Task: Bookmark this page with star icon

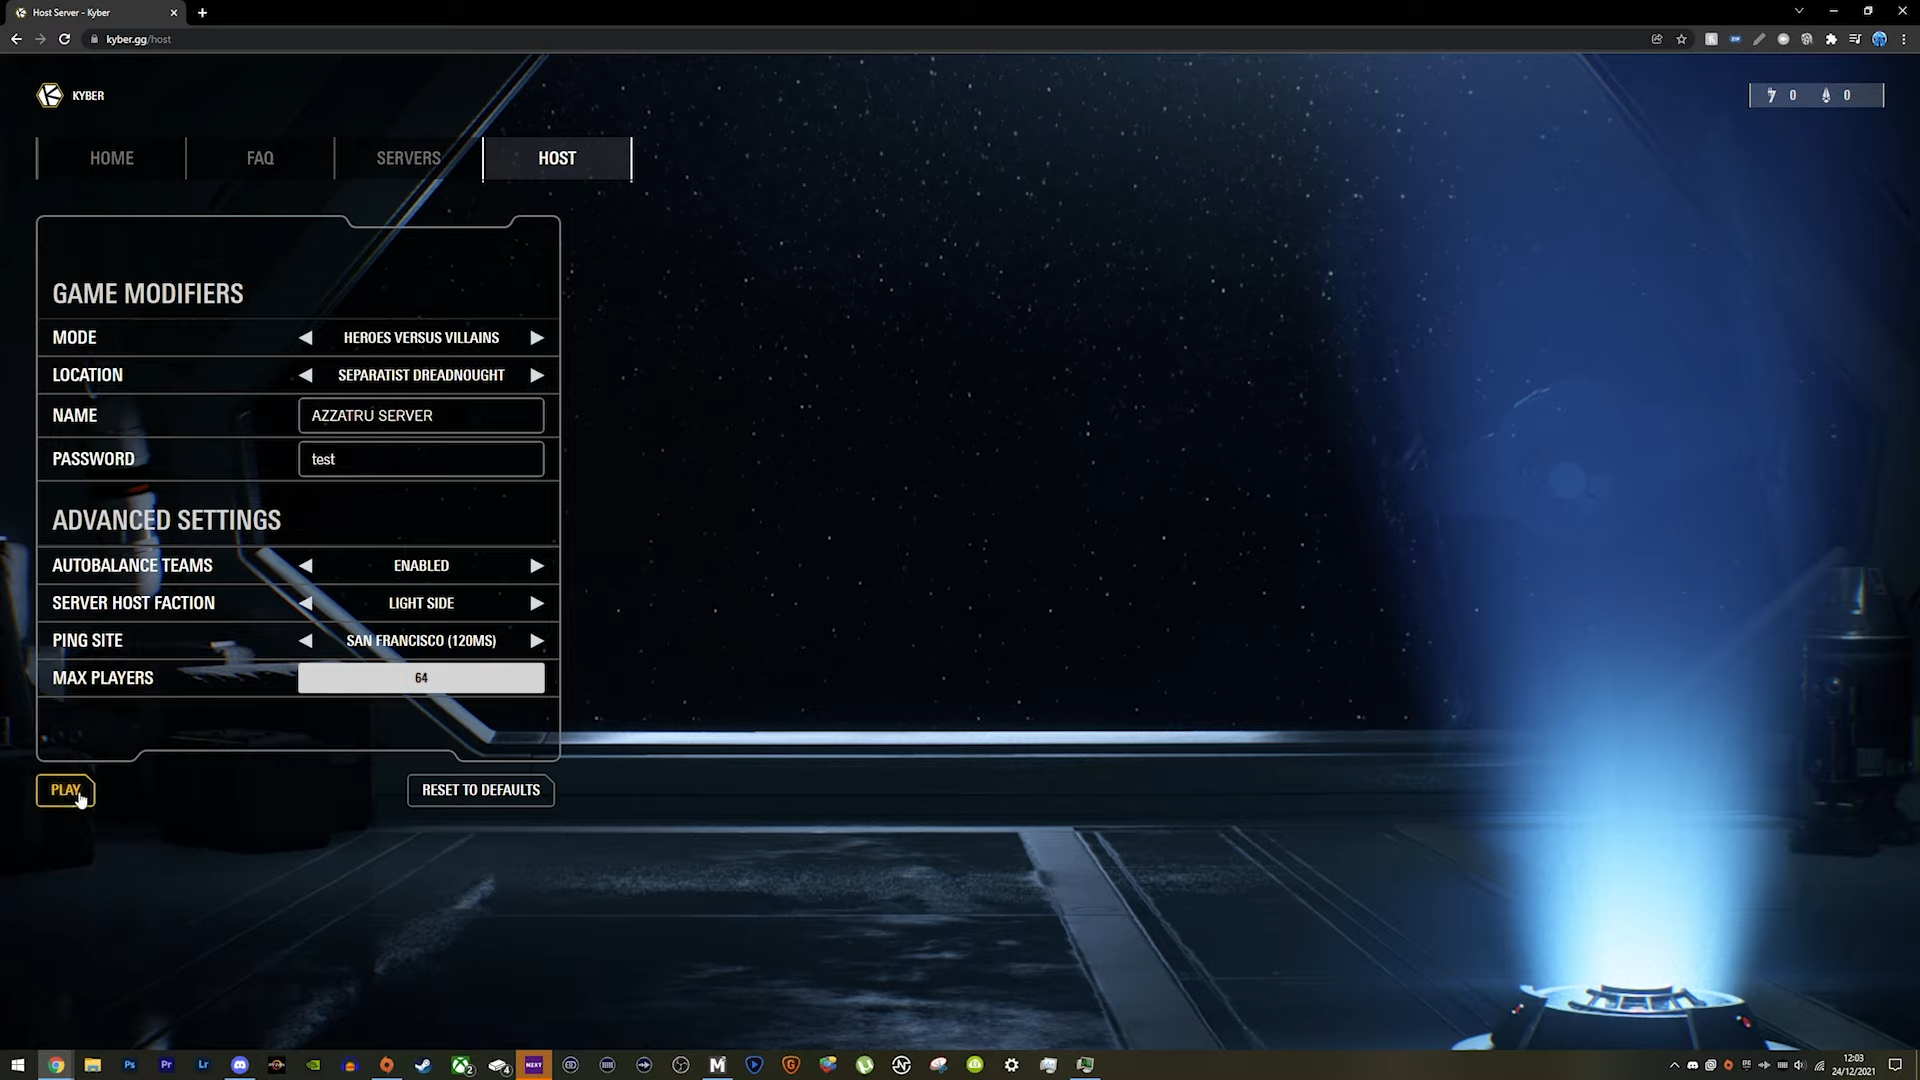Action: [x=1682, y=39]
